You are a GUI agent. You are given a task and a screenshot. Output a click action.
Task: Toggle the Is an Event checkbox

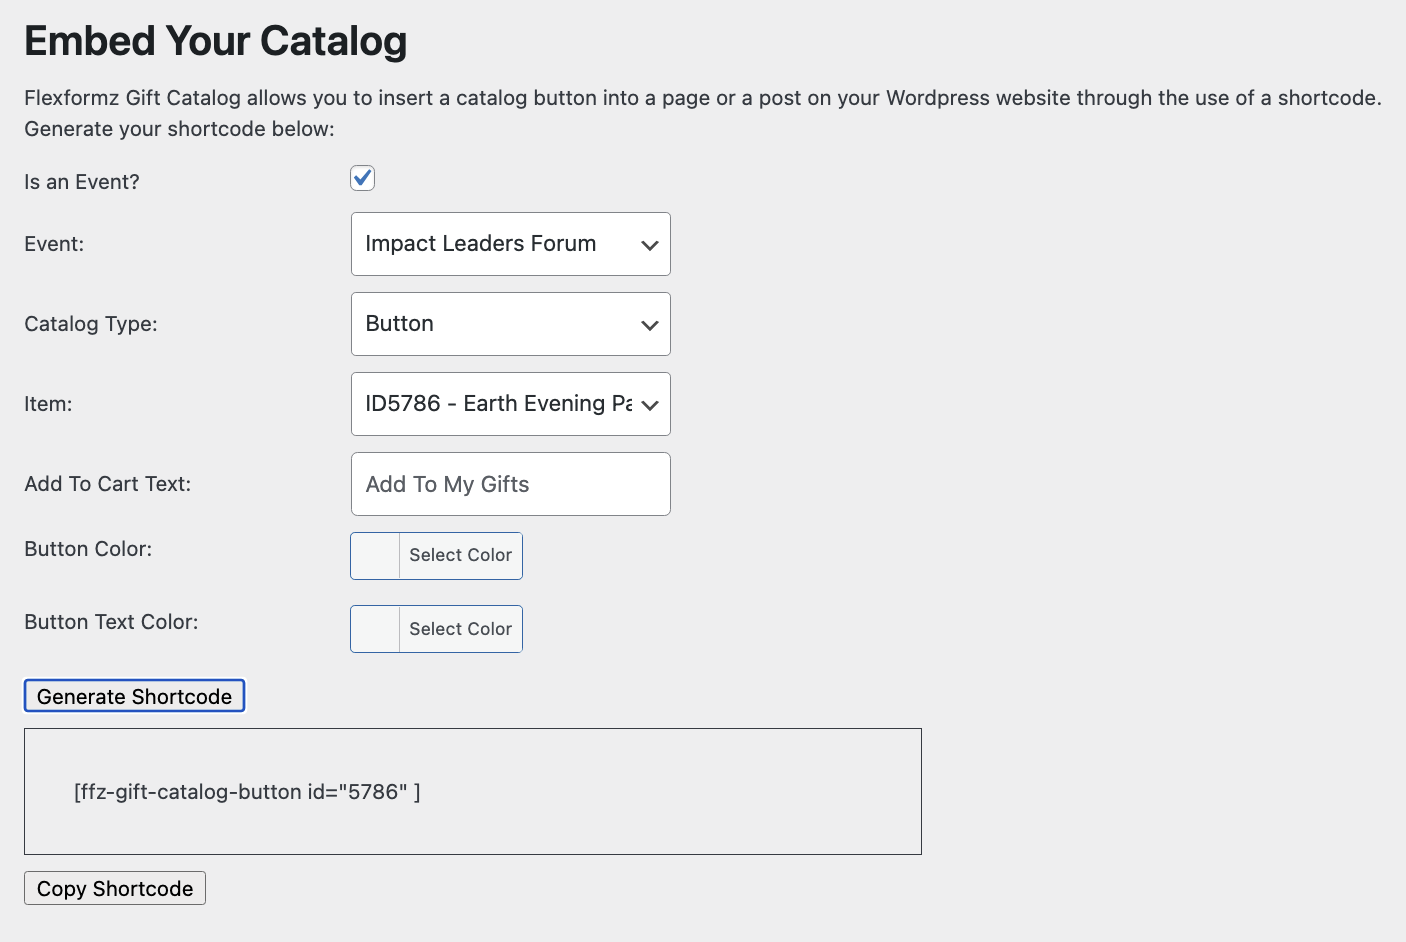click(x=362, y=178)
